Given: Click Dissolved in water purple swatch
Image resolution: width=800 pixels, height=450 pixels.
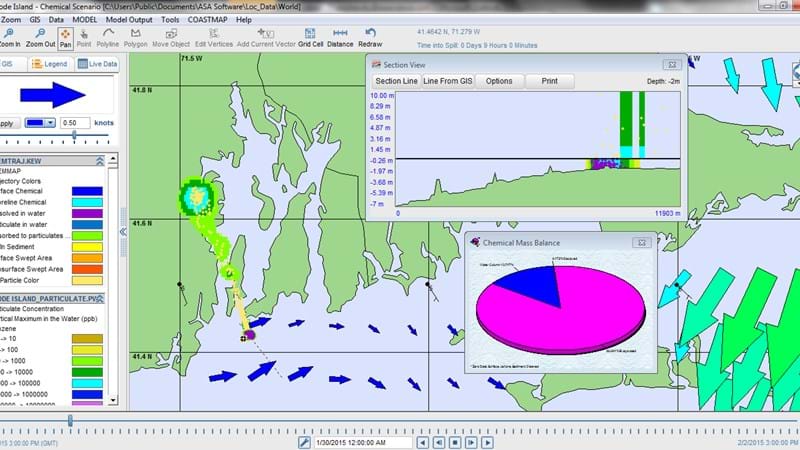Looking at the screenshot, I should 87,214.
